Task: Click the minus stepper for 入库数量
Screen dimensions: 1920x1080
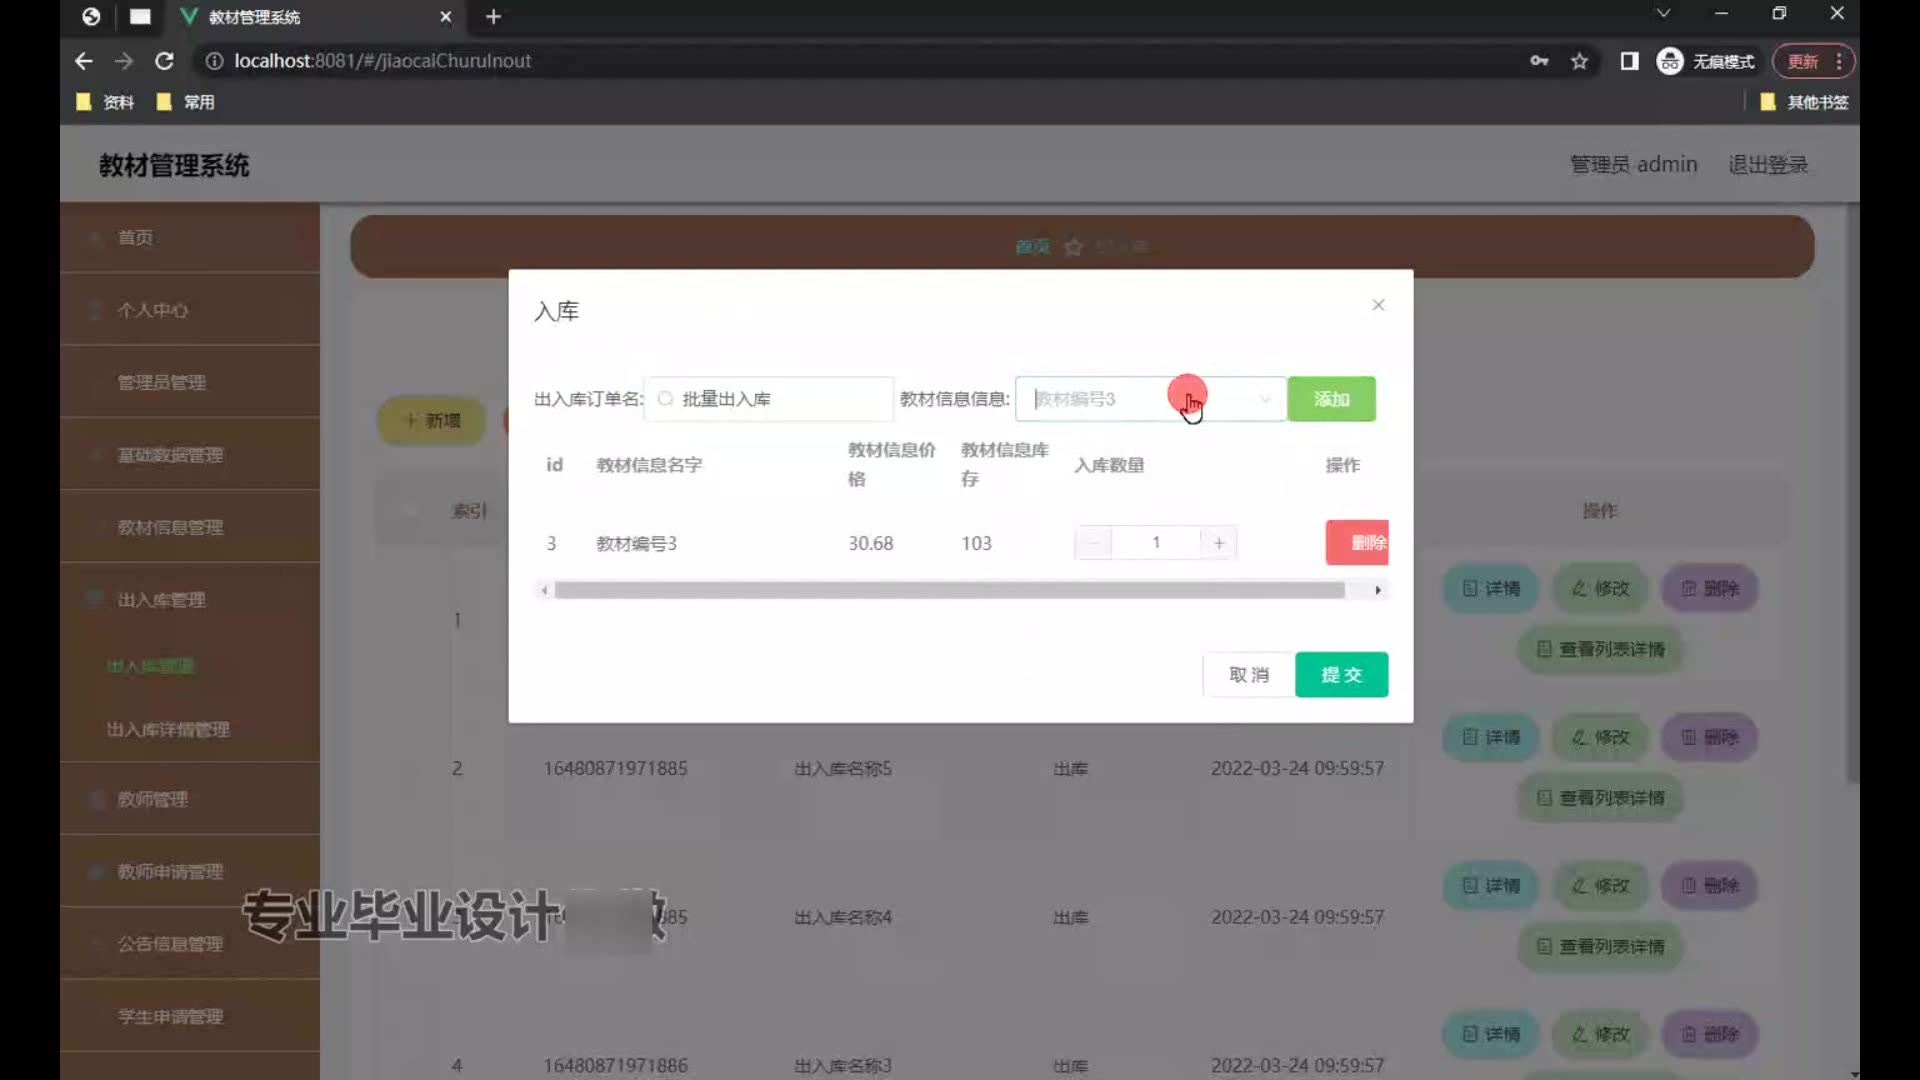Action: pos(1093,543)
